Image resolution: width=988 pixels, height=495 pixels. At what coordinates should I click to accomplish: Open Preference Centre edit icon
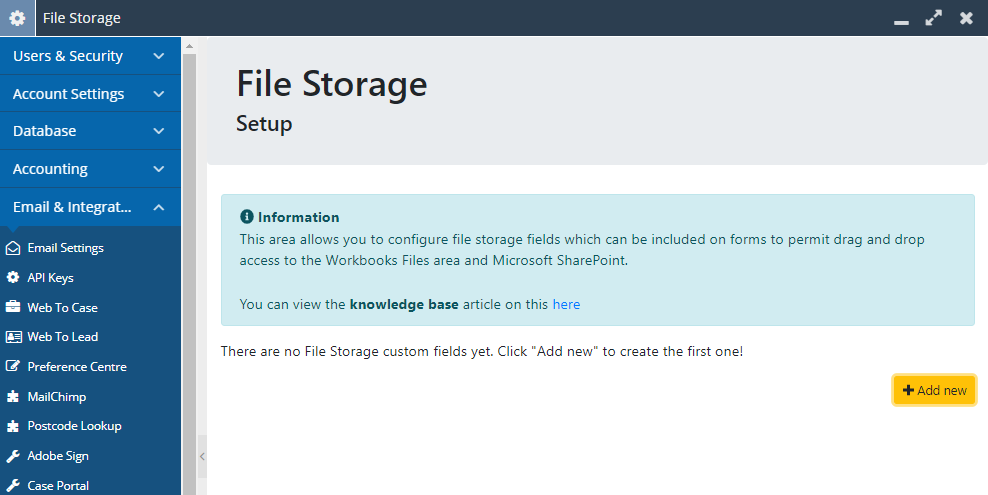tap(13, 366)
